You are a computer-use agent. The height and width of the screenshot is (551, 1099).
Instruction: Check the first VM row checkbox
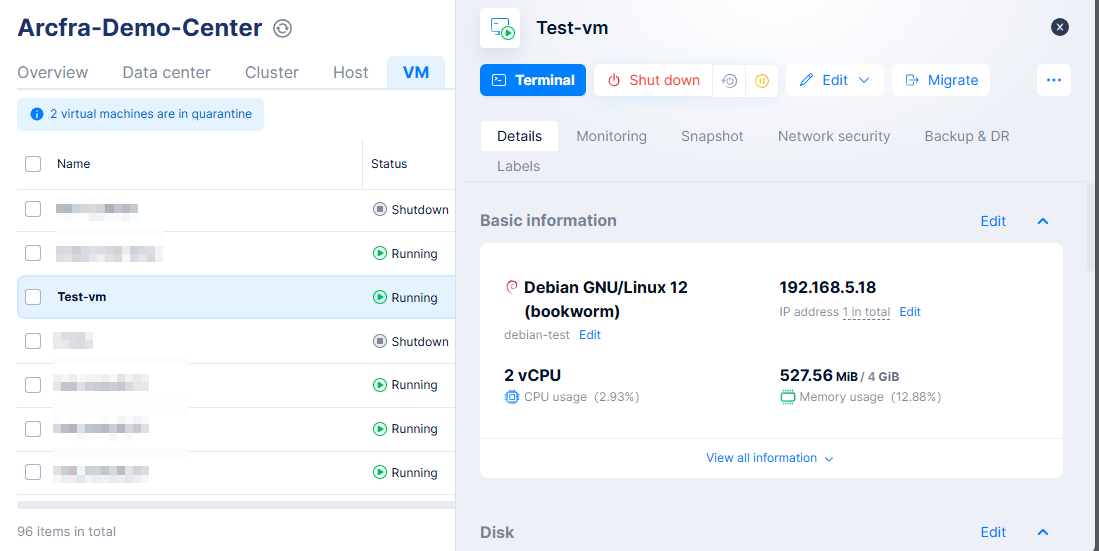pos(33,209)
